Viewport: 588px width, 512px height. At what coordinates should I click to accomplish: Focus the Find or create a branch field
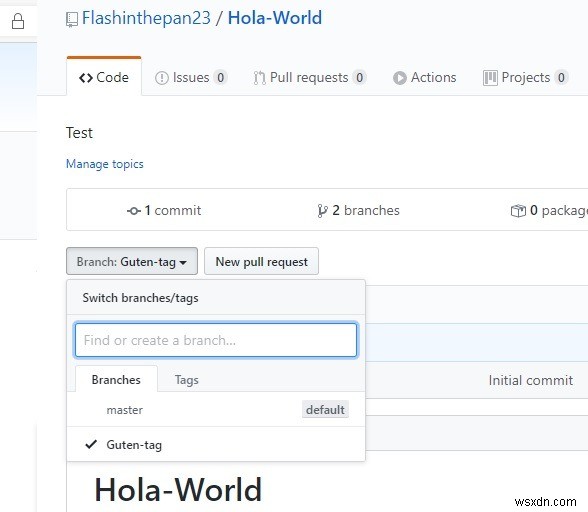(x=216, y=340)
